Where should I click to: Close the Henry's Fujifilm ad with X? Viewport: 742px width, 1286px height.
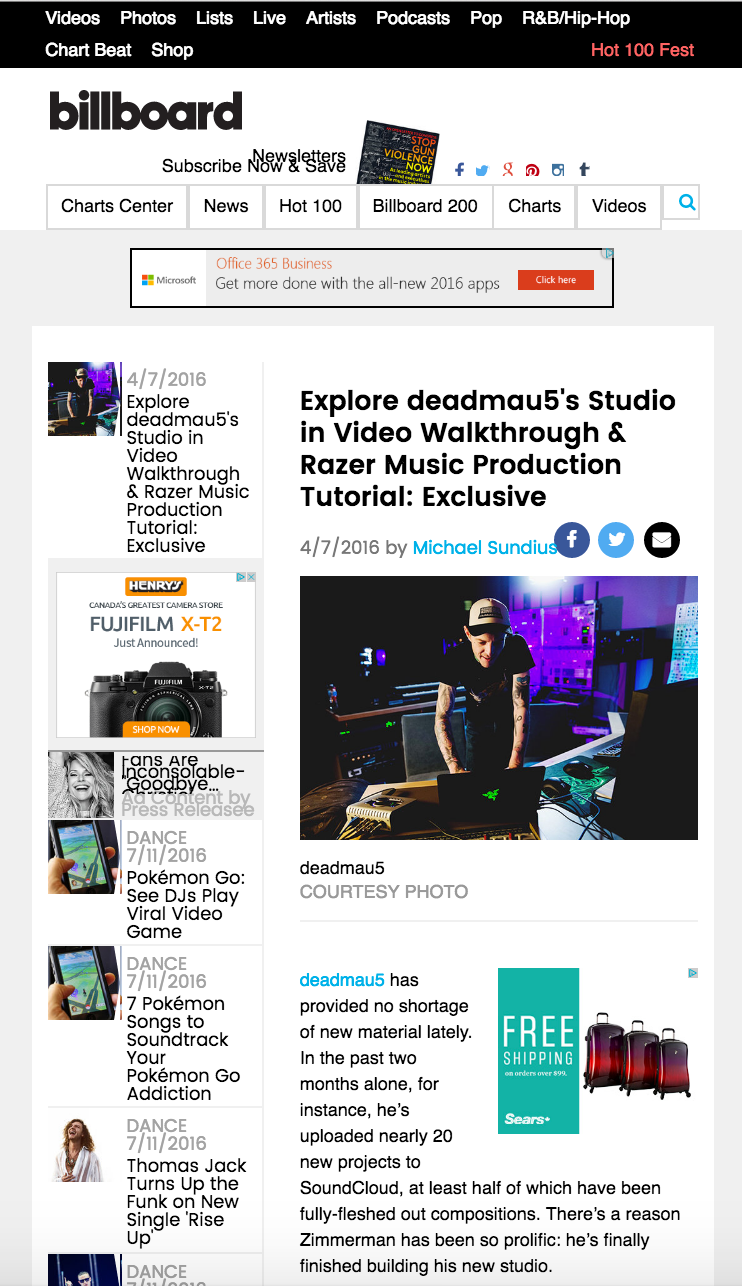point(251,577)
